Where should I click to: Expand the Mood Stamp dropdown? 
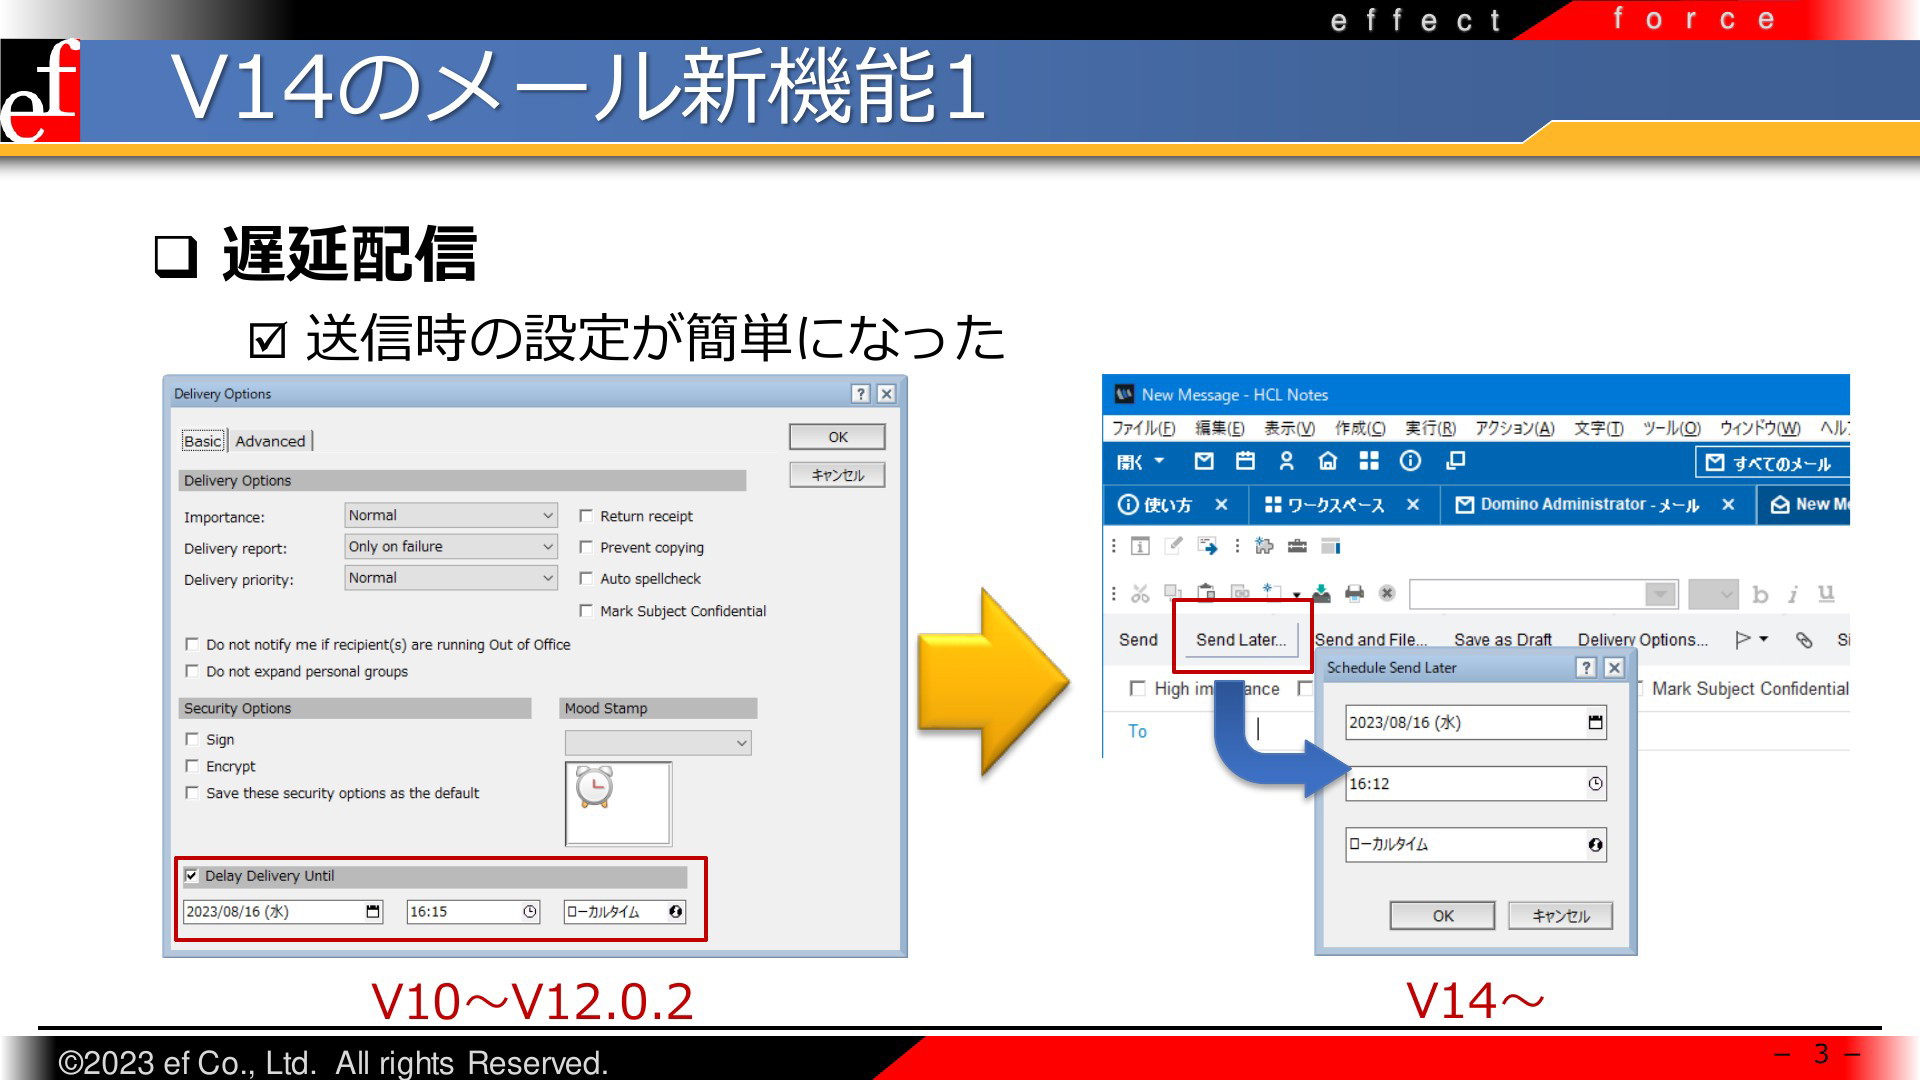tap(741, 743)
